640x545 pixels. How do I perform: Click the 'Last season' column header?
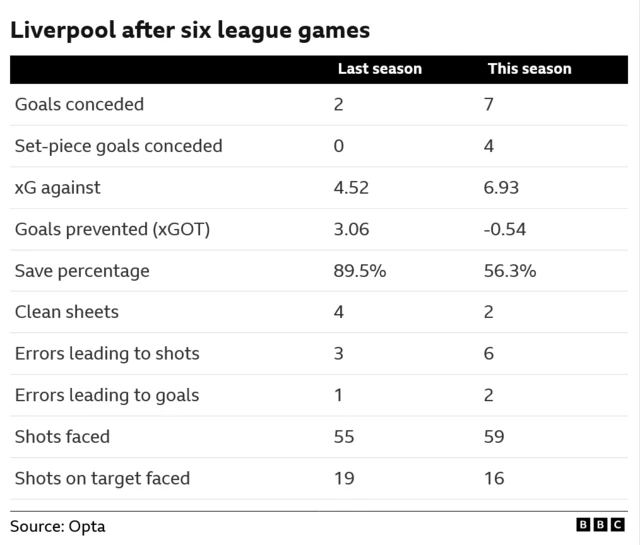coord(379,69)
